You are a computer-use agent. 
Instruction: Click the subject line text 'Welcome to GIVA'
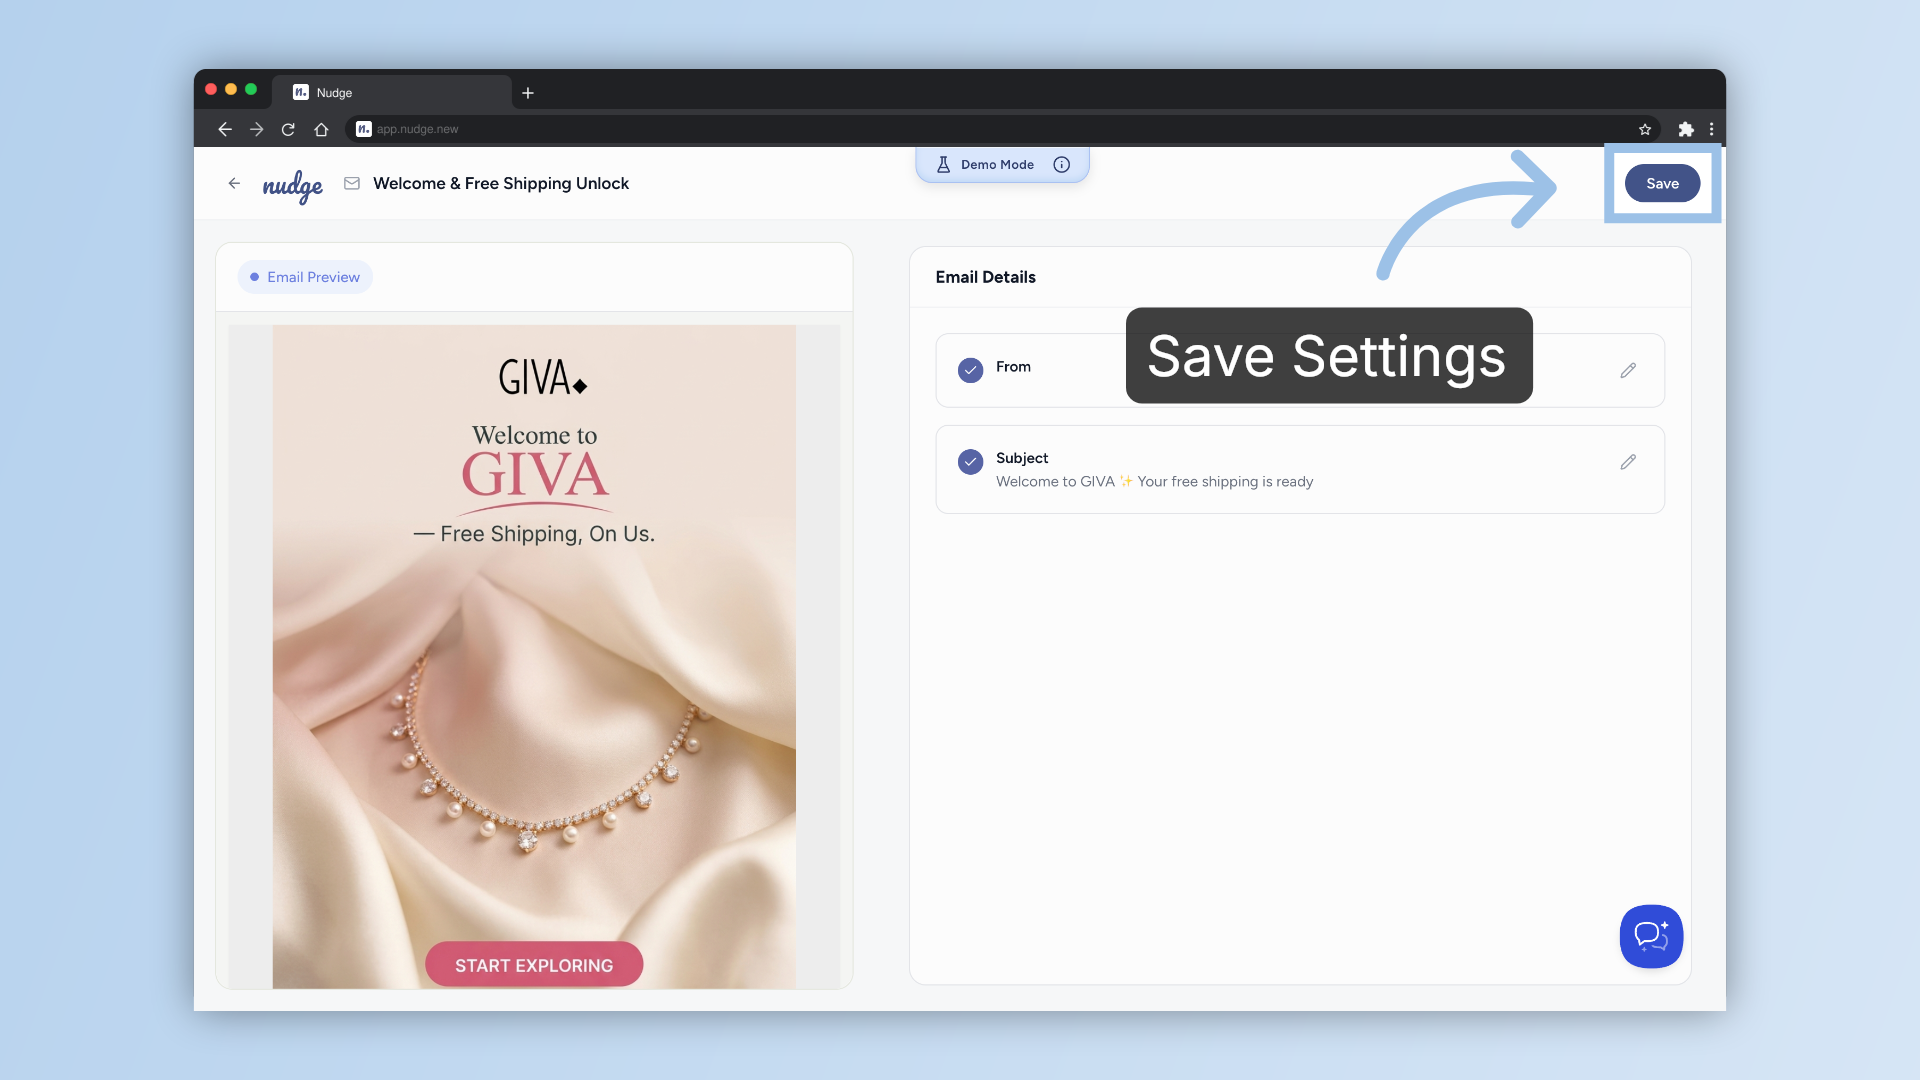pyautogui.click(x=1055, y=482)
